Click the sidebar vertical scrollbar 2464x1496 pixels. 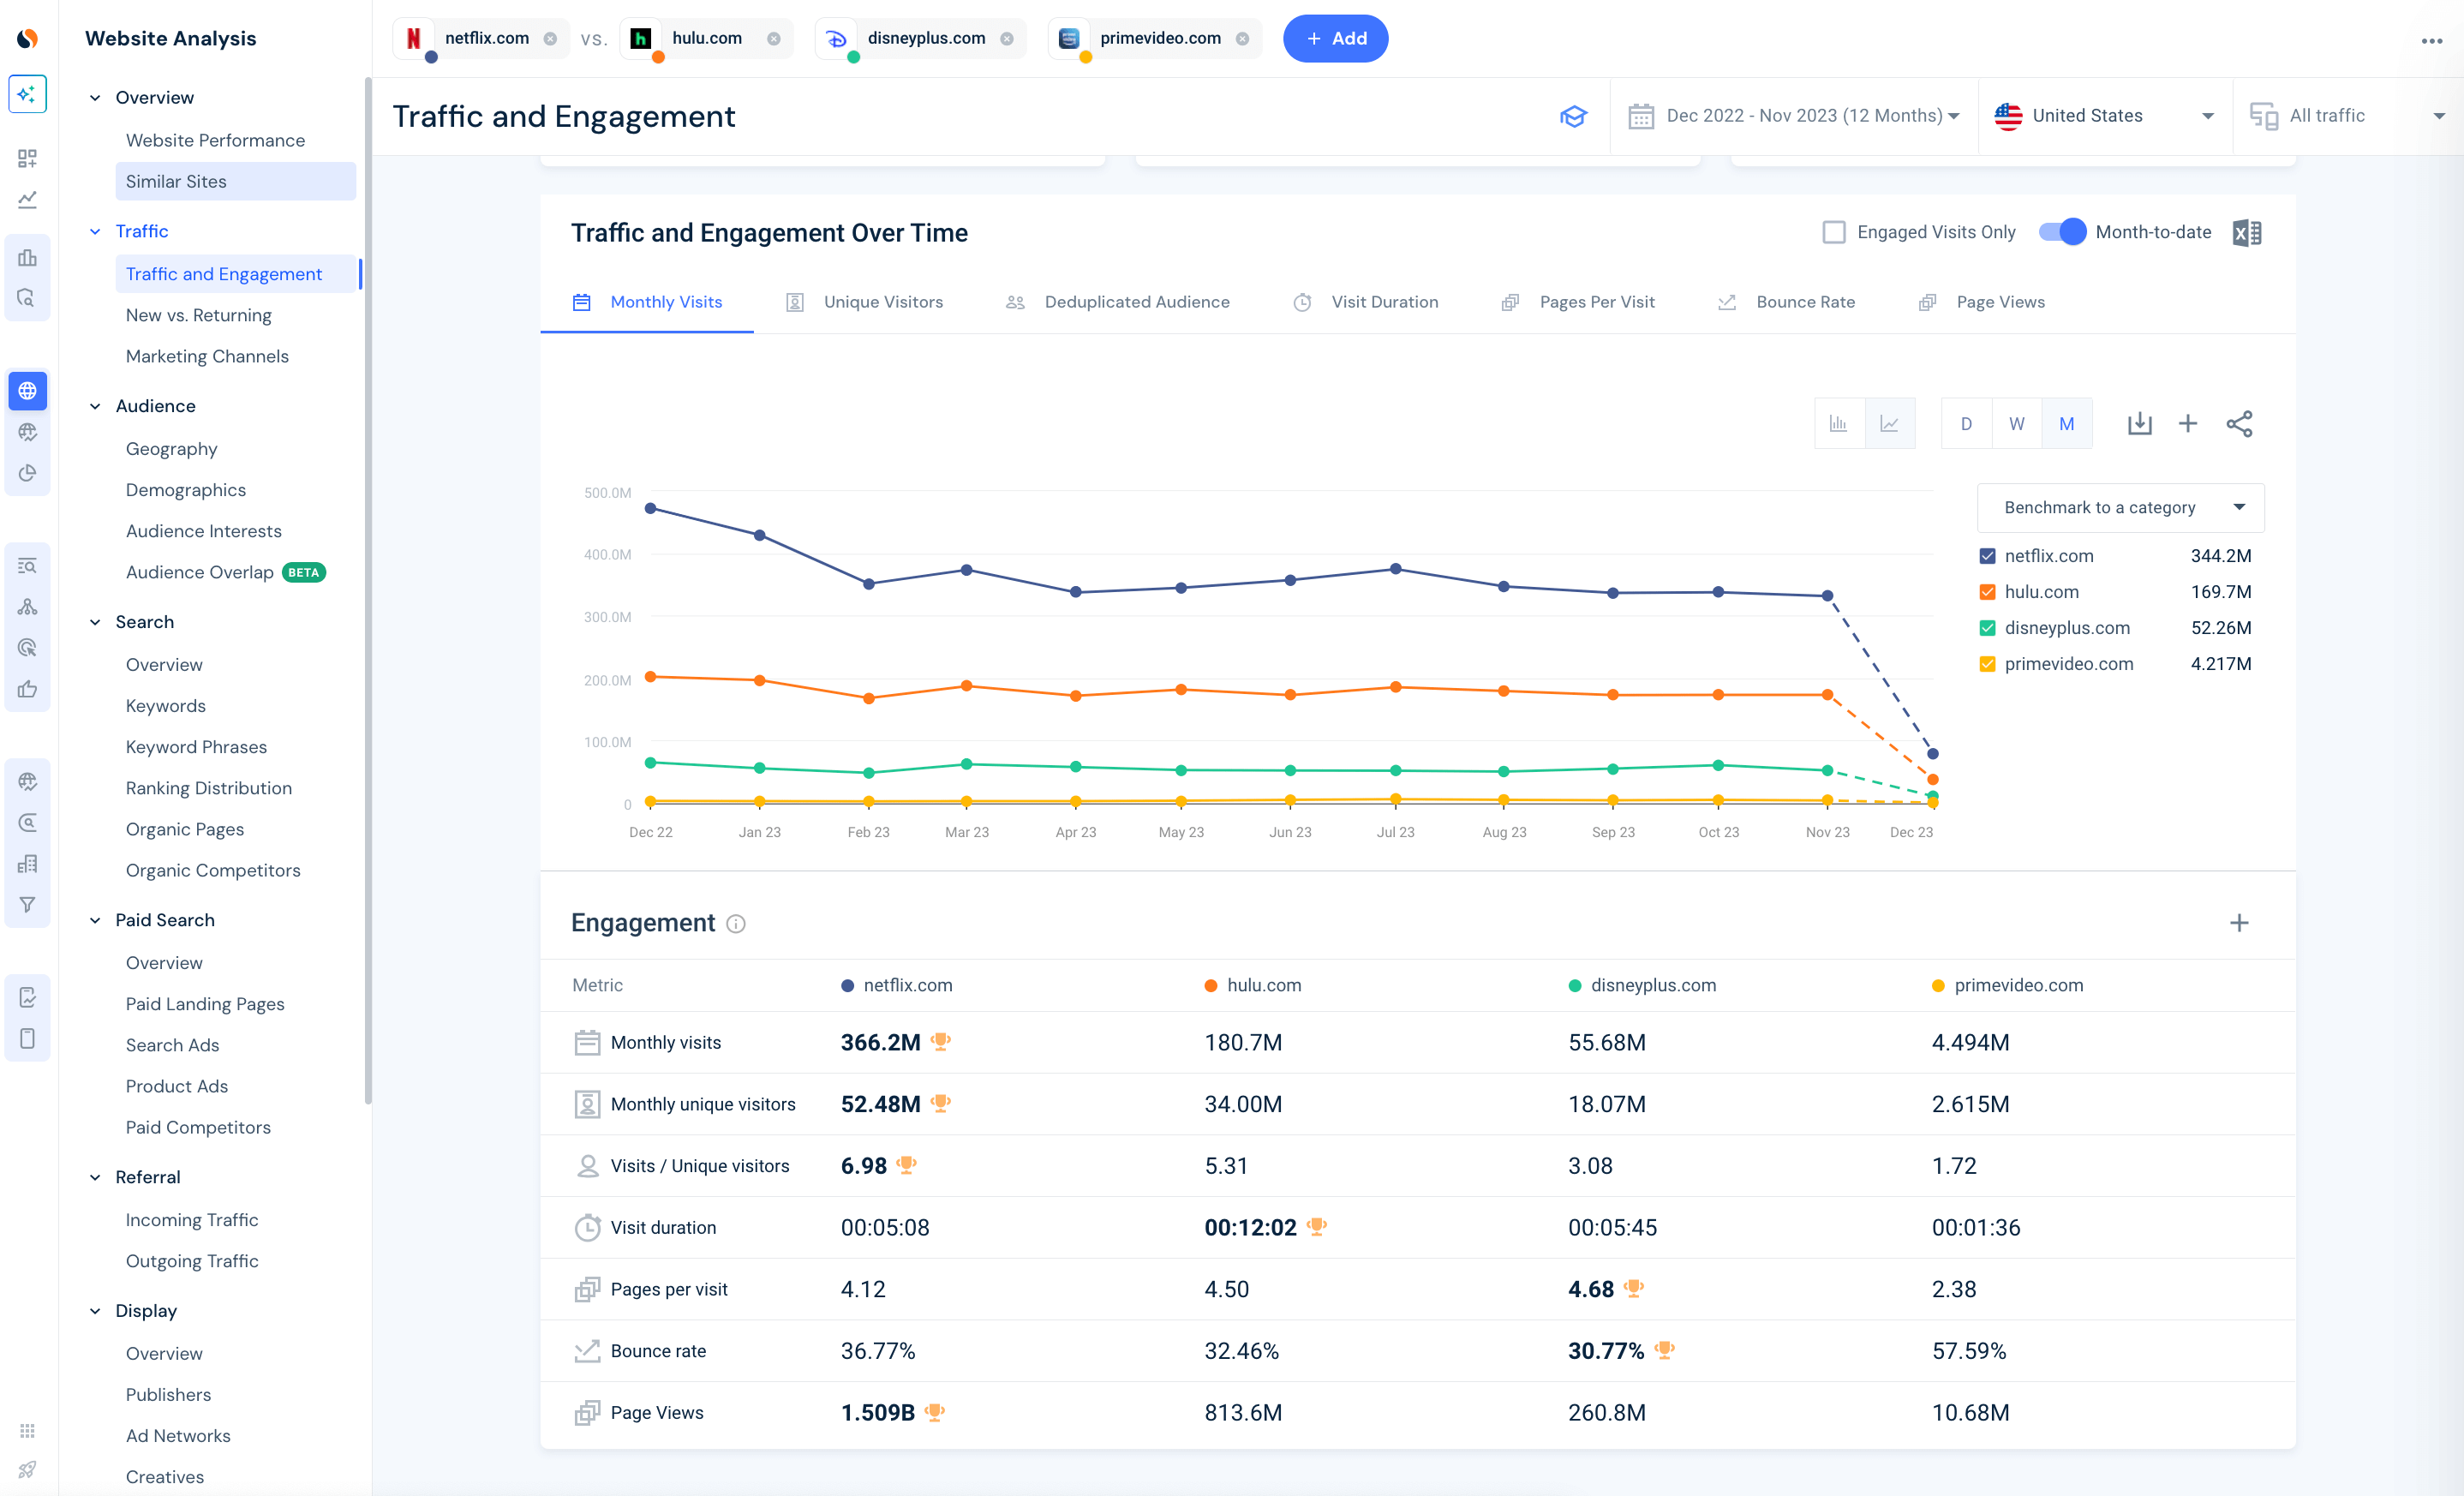point(368,590)
